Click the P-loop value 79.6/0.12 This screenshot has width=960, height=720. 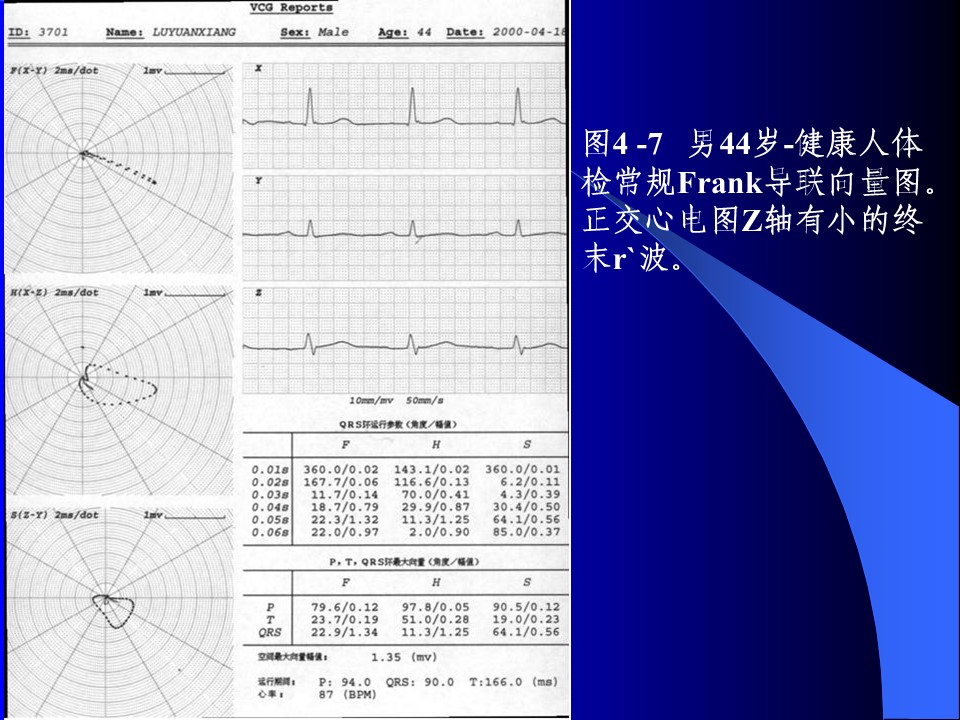pyautogui.click(x=345, y=607)
